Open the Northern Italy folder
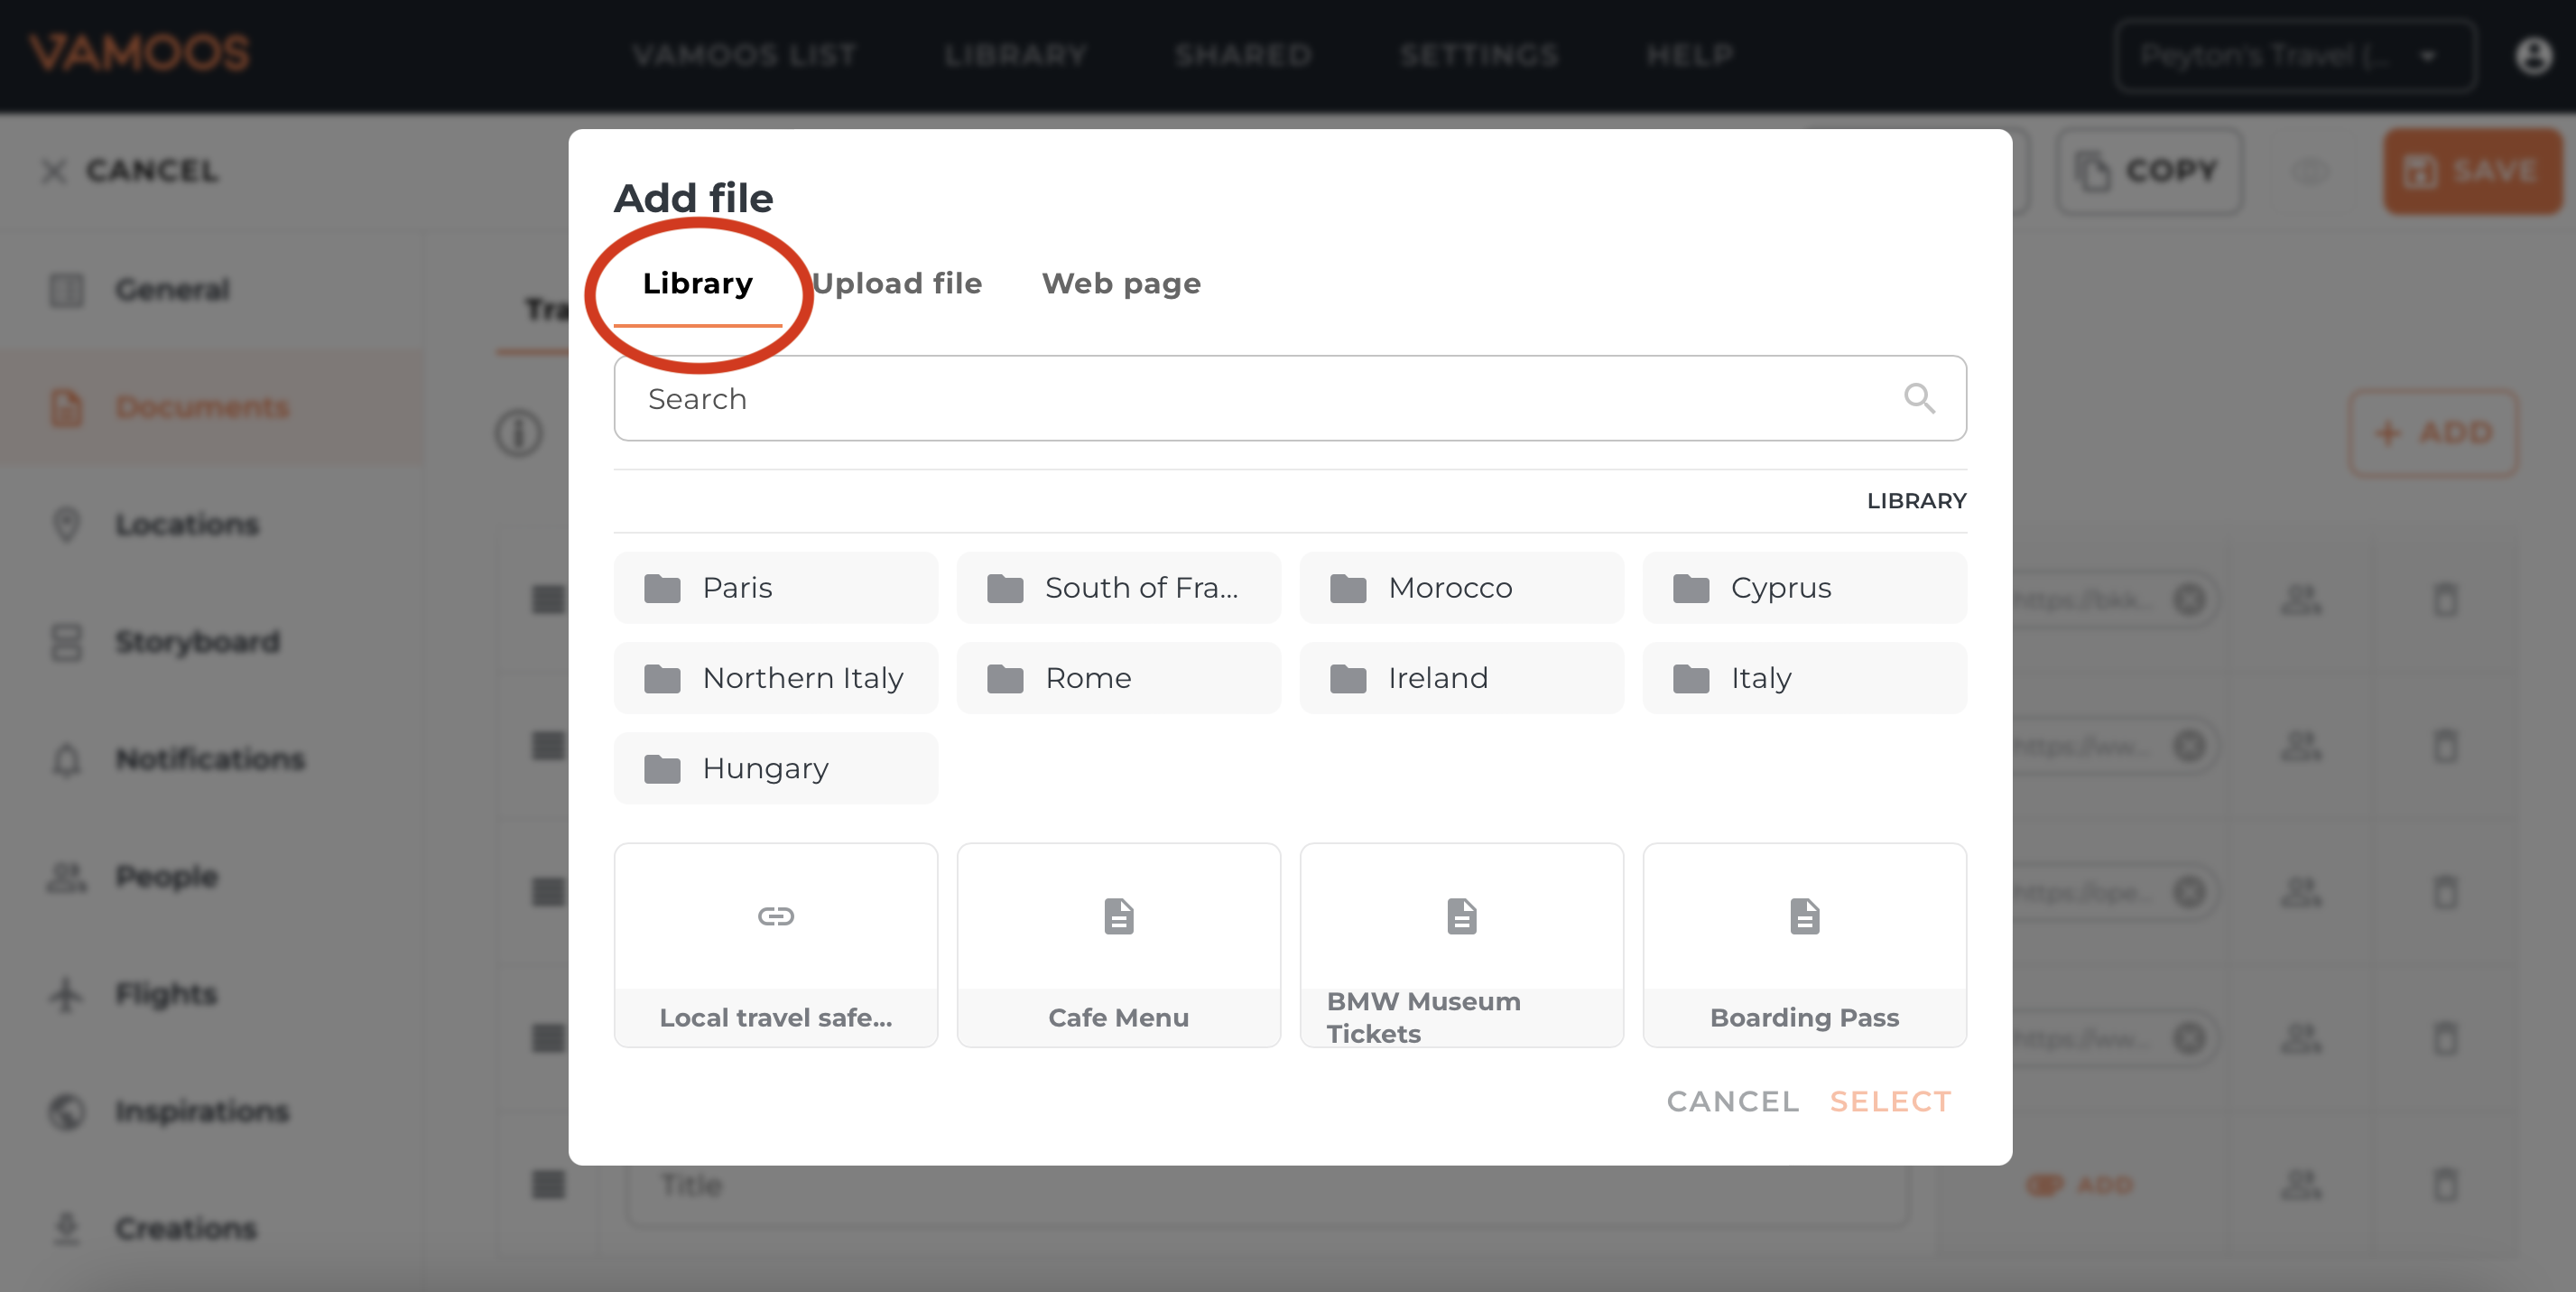 (x=775, y=678)
